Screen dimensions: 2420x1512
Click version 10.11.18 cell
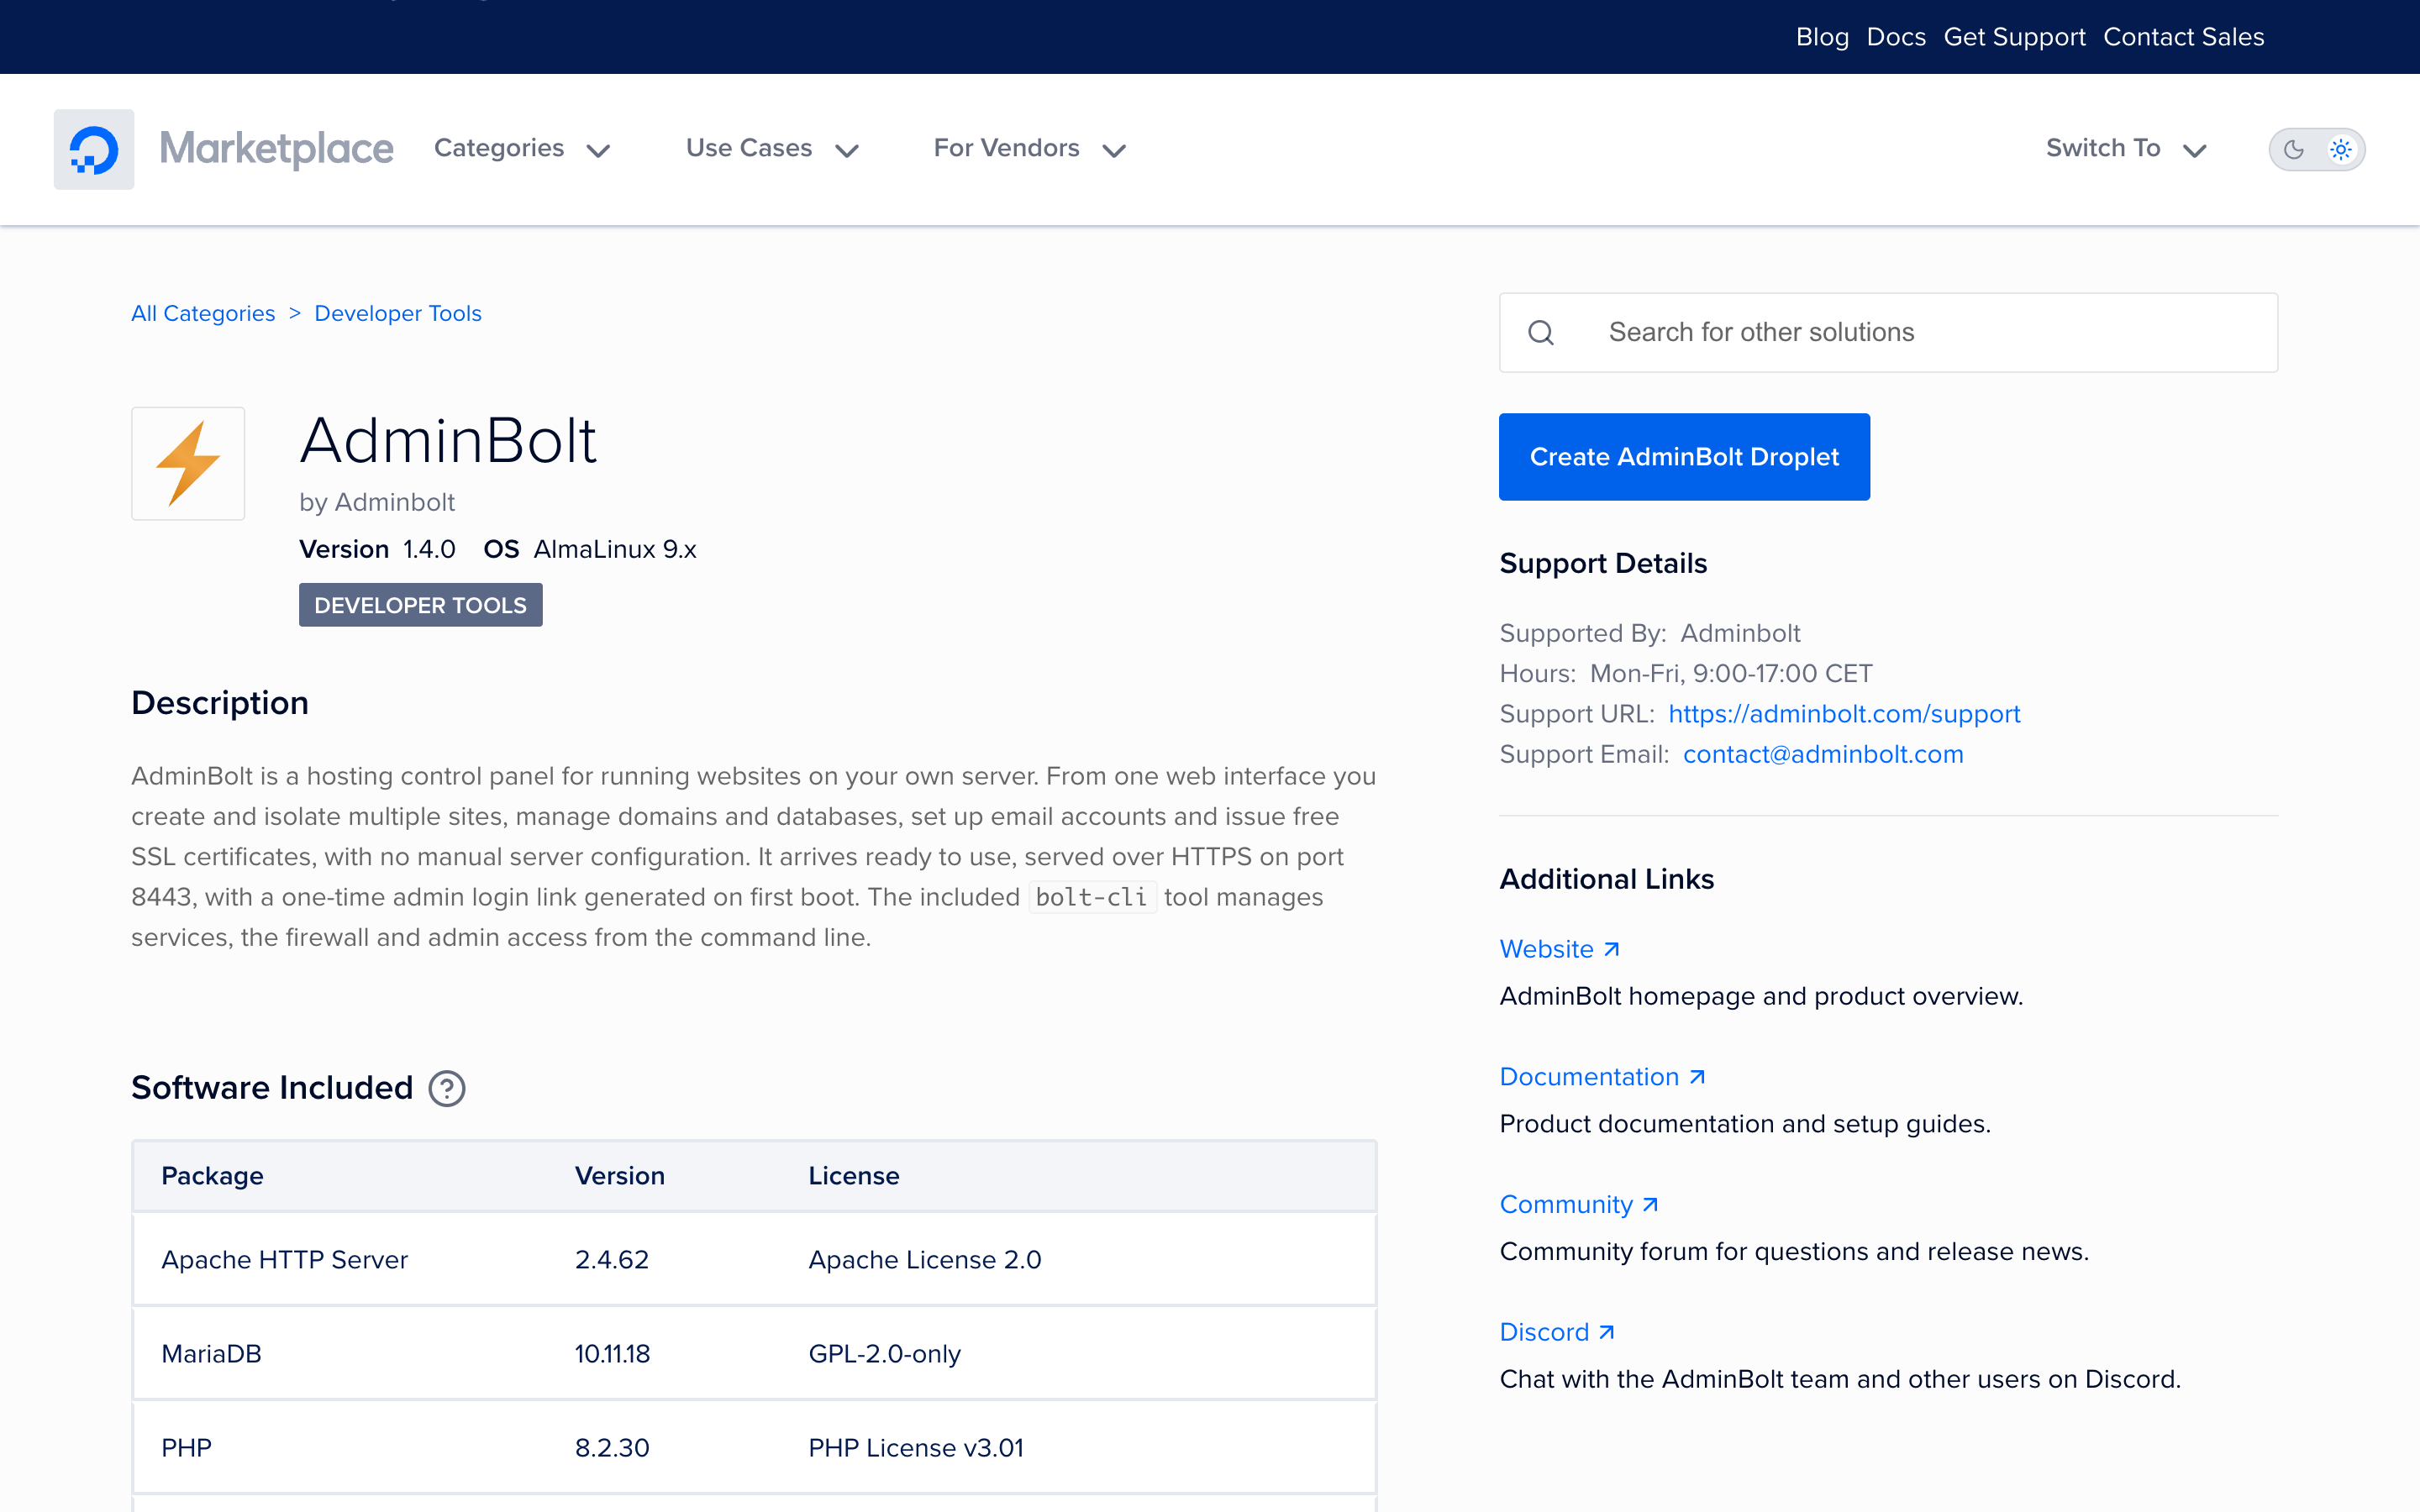(x=612, y=1354)
